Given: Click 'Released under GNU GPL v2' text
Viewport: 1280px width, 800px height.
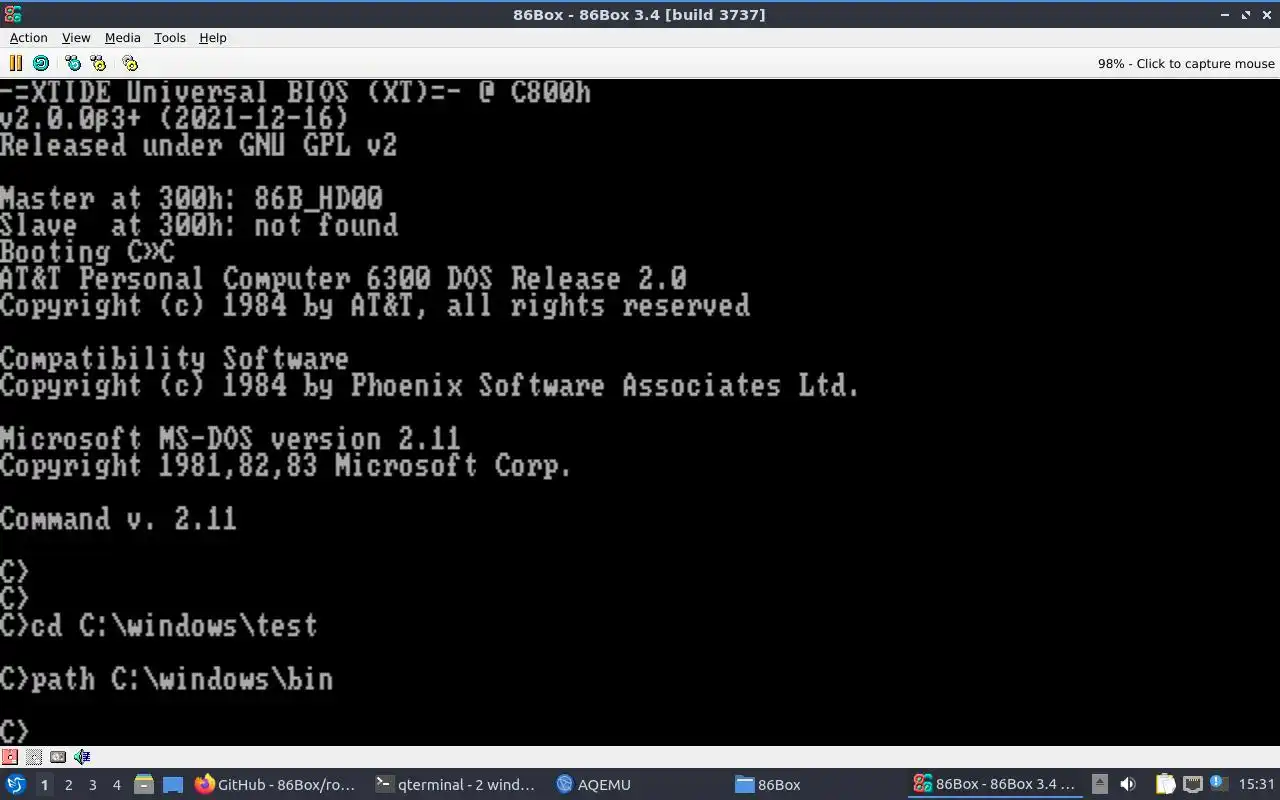Looking at the screenshot, I should [198, 145].
